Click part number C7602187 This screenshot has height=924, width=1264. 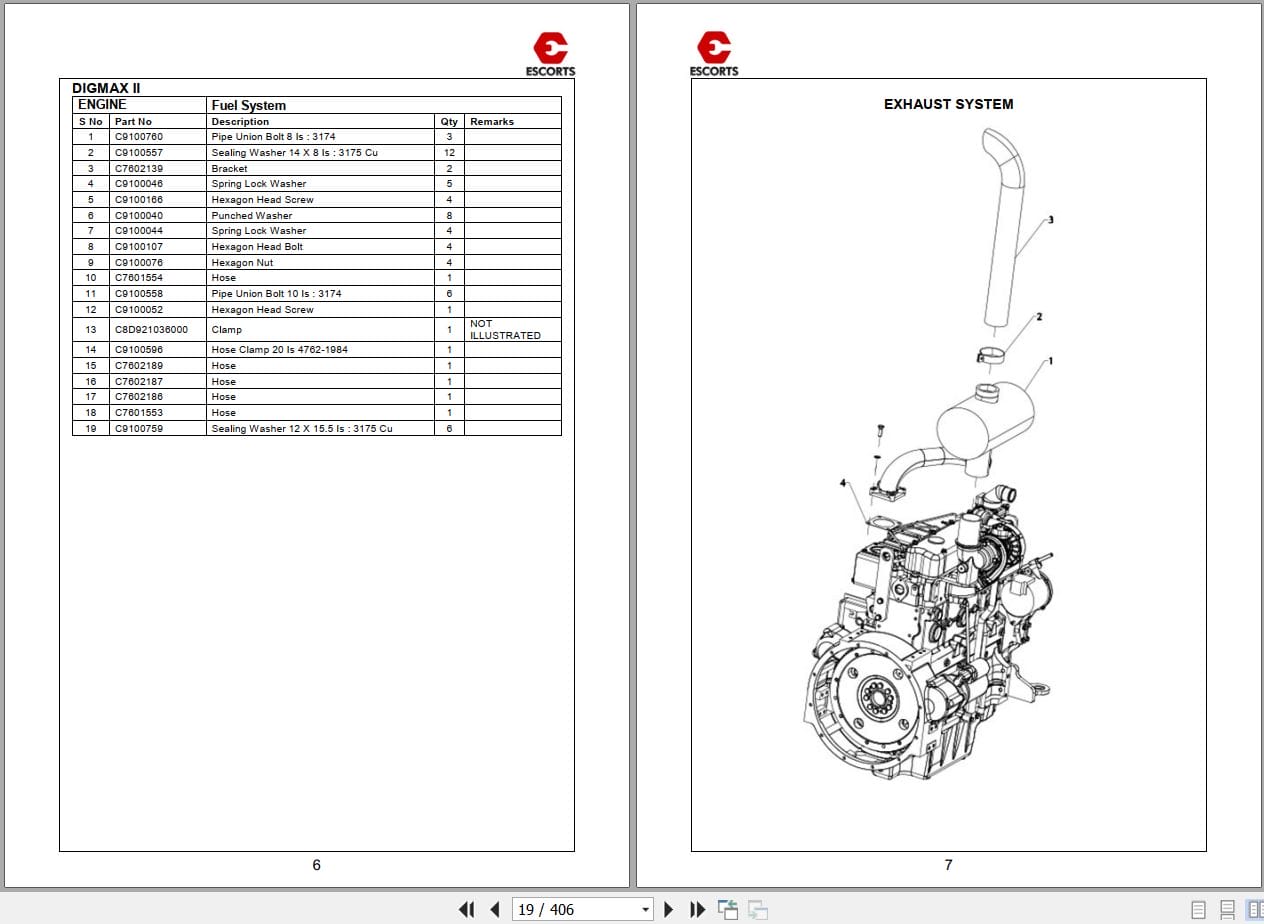tap(139, 381)
